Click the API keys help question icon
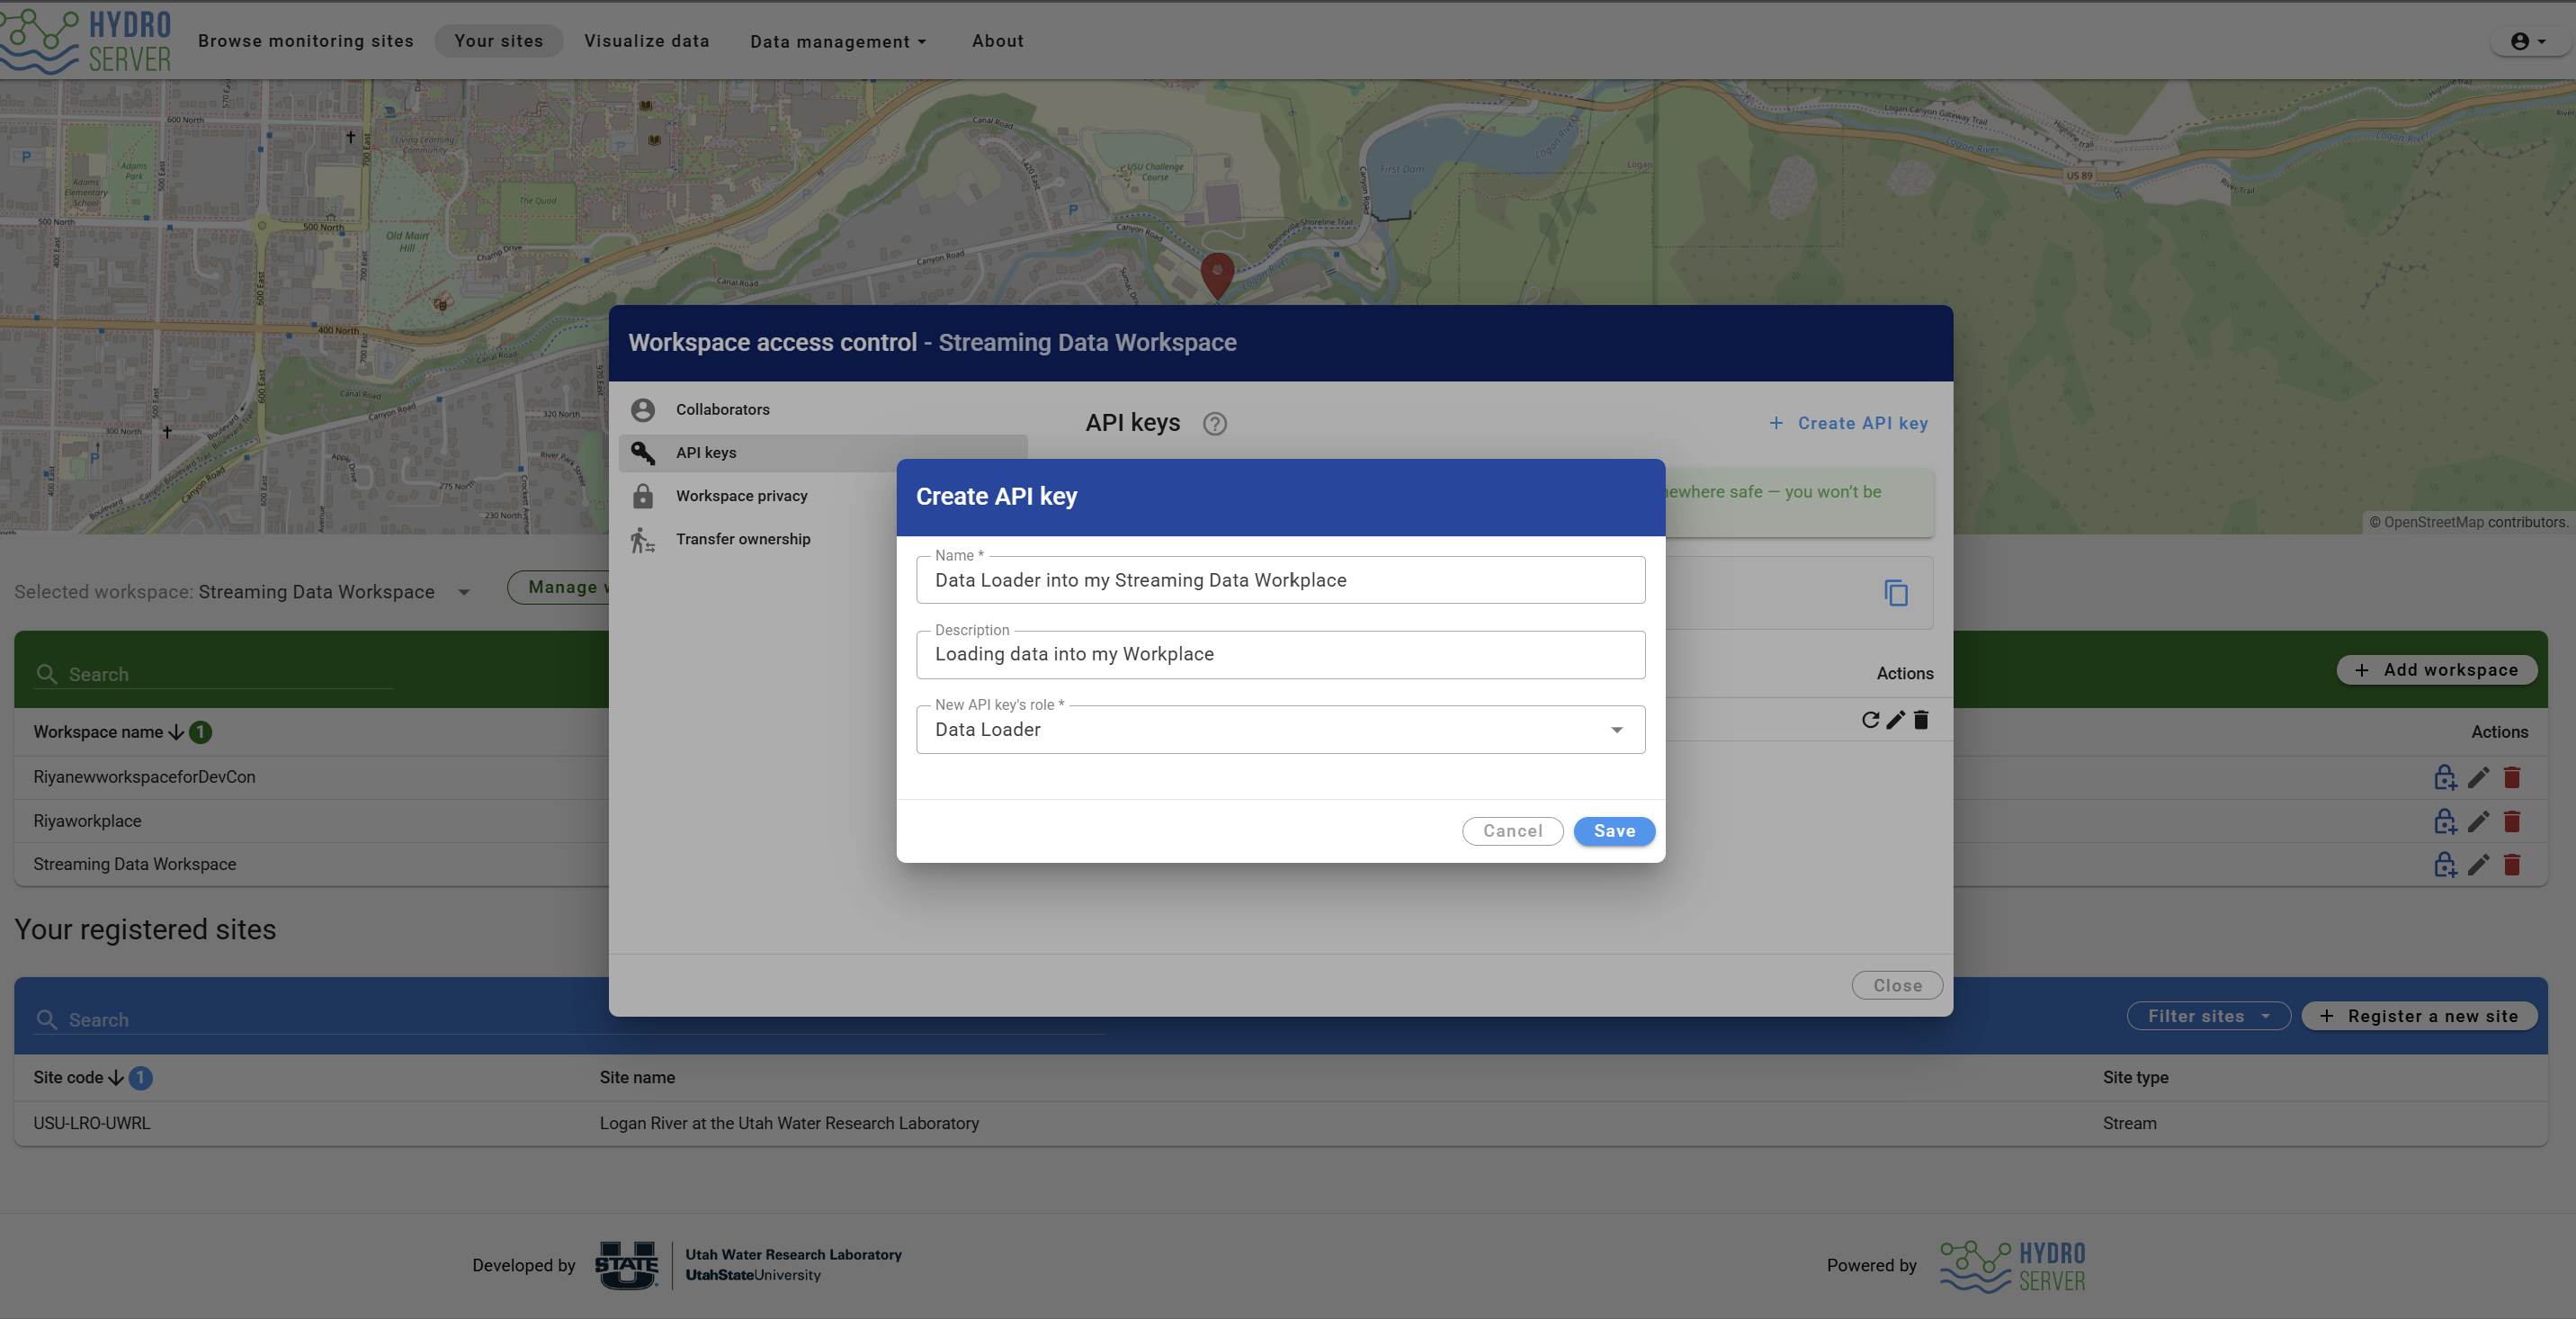Image resolution: width=2576 pixels, height=1319 pixels. coord(1214,424)
